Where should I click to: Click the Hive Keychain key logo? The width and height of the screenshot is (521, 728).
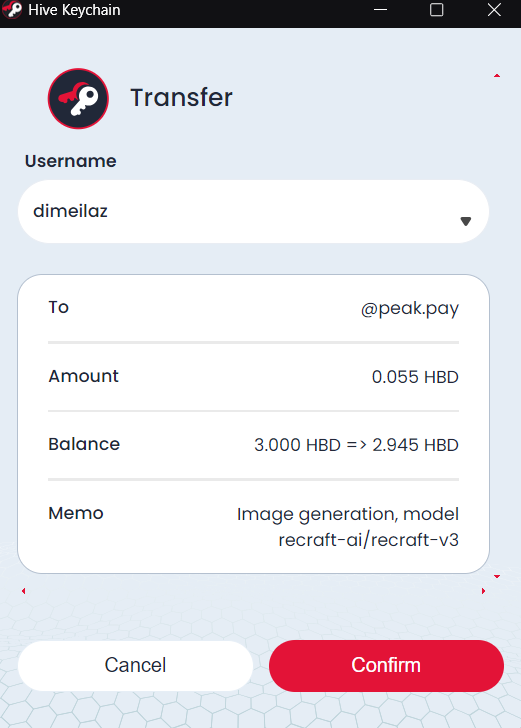[x=78, y=98]
